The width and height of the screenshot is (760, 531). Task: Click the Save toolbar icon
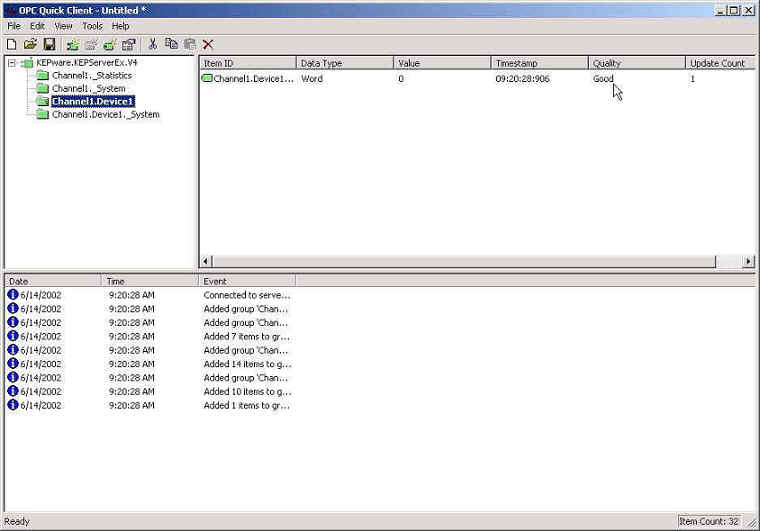coord(48,44)
